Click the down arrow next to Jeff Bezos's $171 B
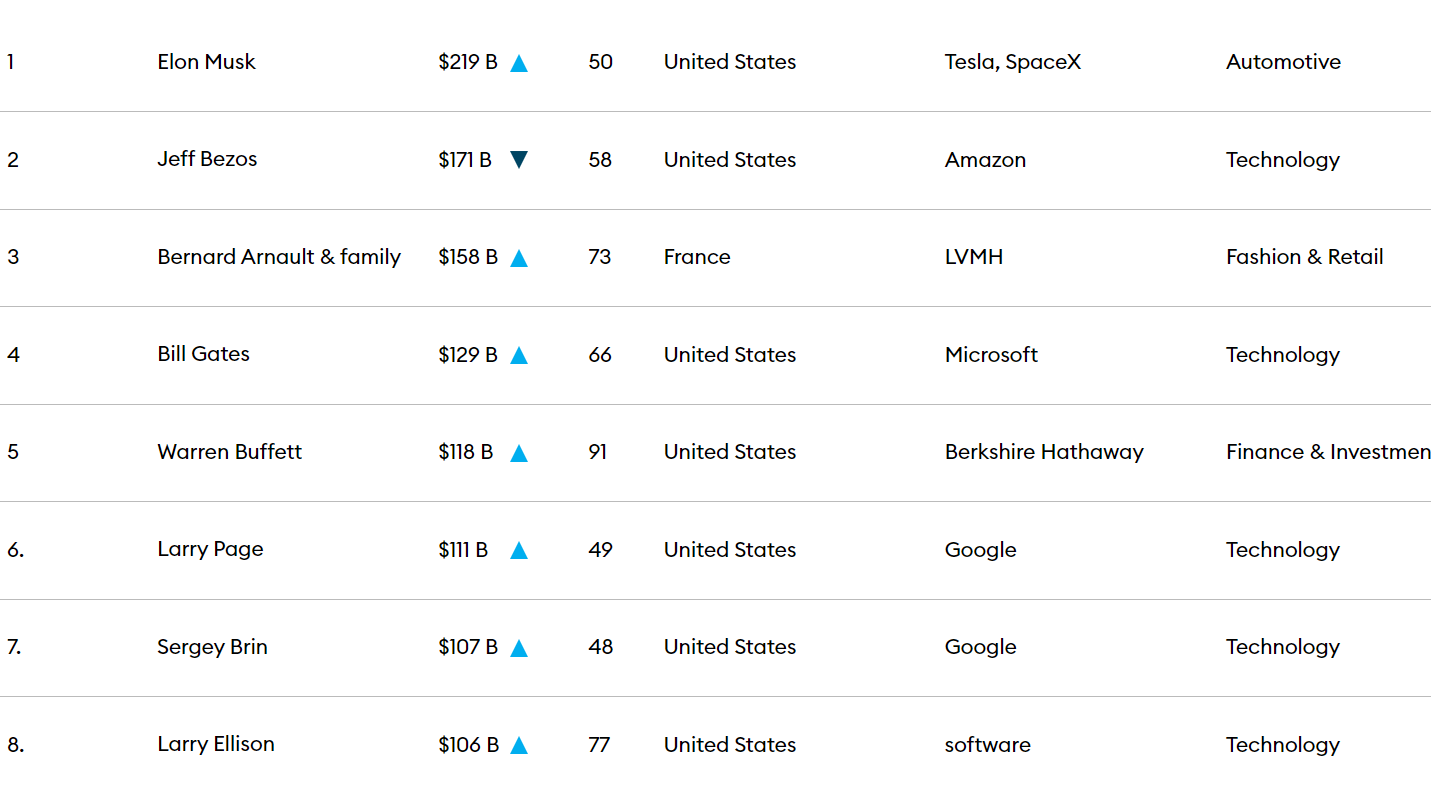 pos(518,160)
